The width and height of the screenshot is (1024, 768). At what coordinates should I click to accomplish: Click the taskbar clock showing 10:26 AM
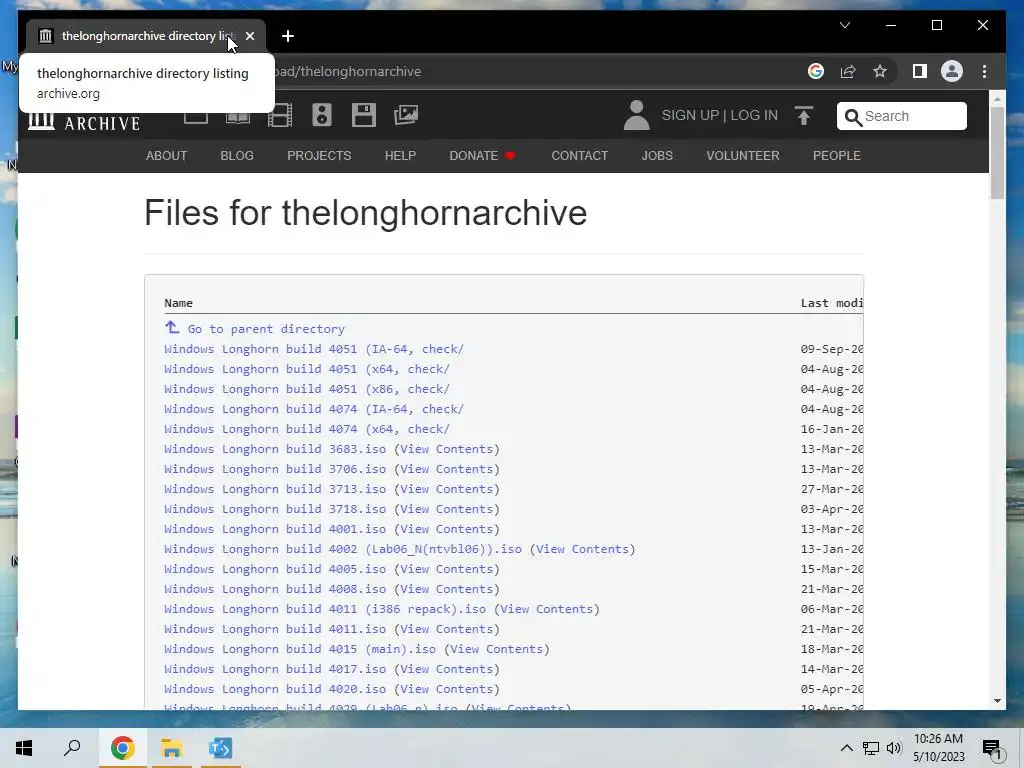(x=938, y=748)
